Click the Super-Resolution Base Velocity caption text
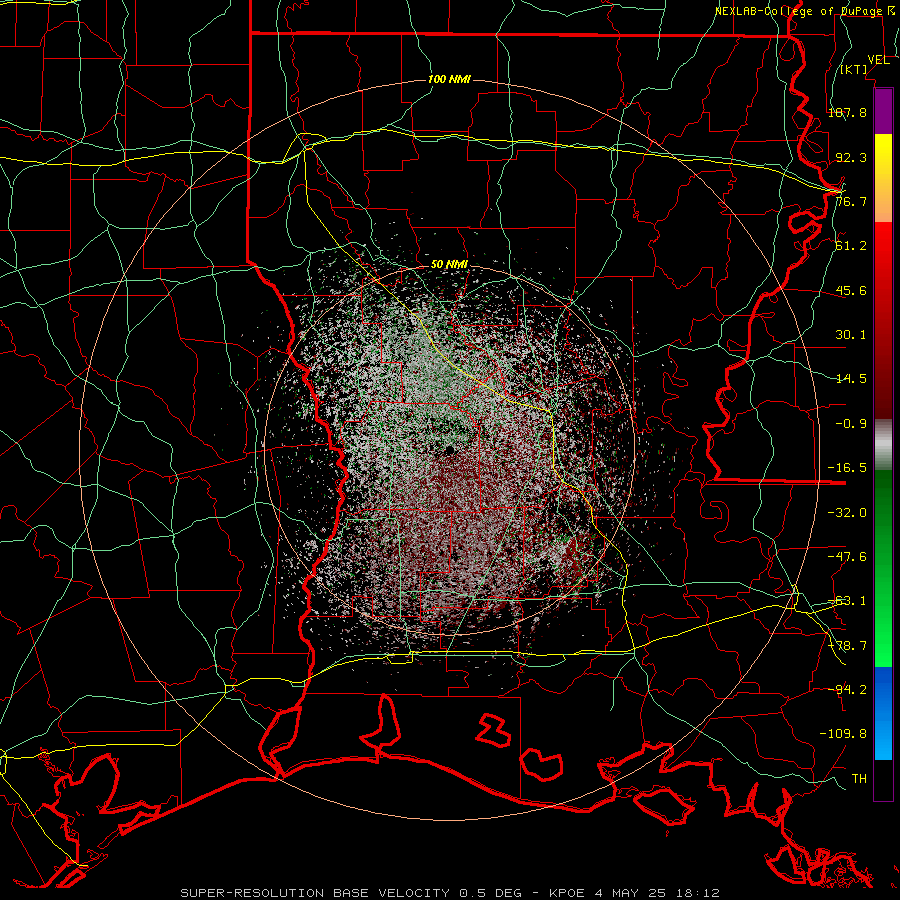This screenshot has height=900, width=900. point(450,893)
